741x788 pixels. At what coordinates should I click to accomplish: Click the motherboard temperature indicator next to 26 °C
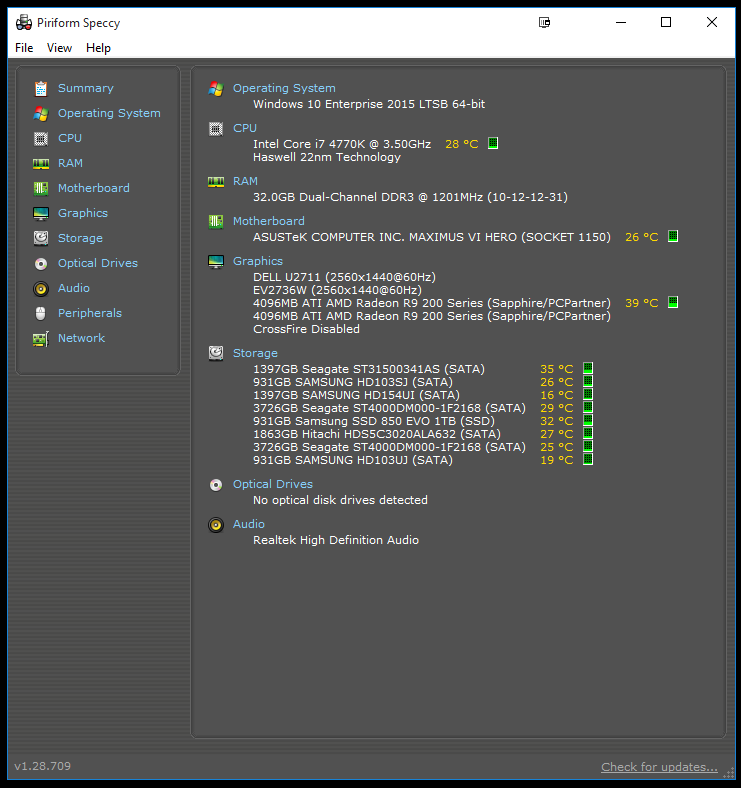(673, 236)
